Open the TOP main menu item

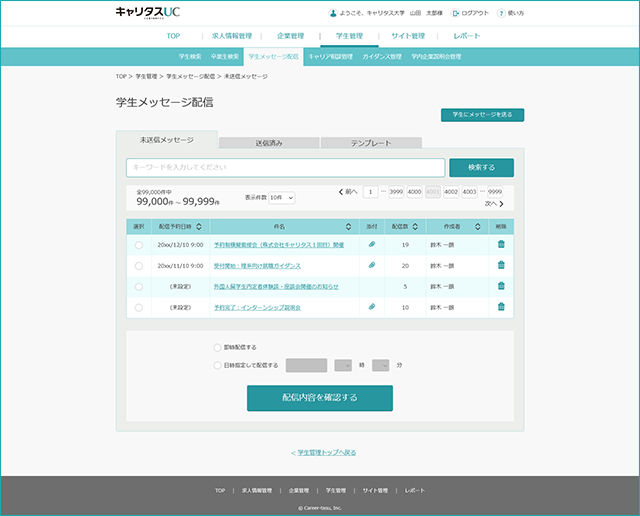tap(173, 36)
